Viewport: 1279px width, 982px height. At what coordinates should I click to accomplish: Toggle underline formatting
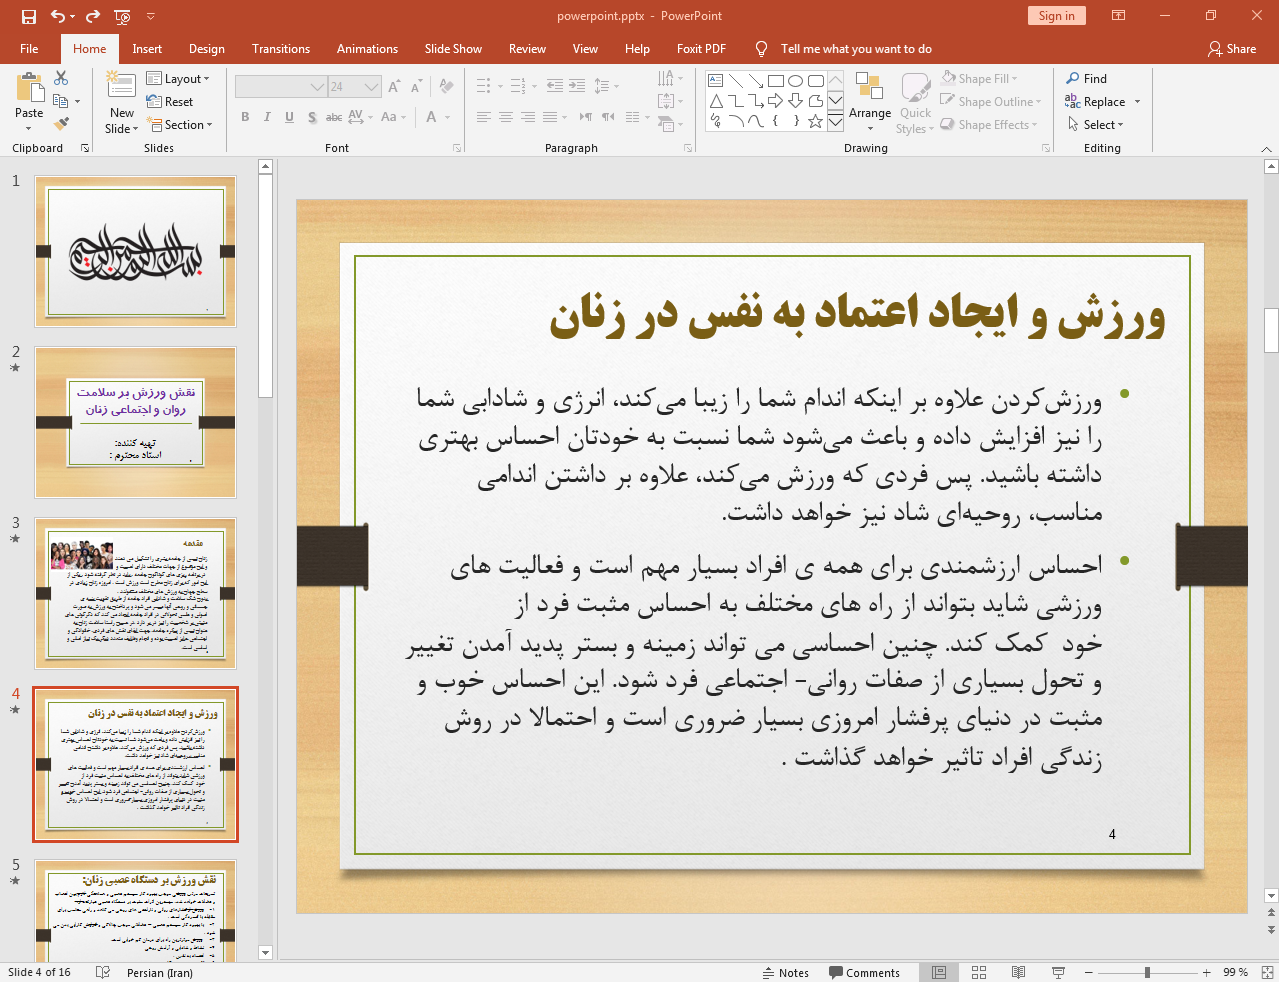click(x=288, y=117)
